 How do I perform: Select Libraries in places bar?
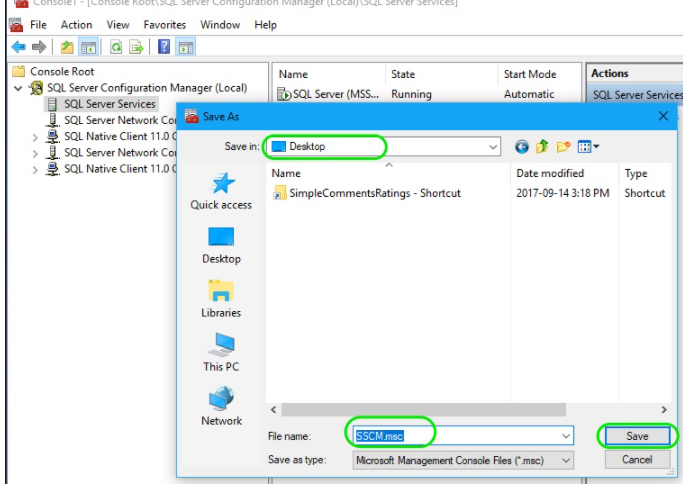pos(221,299)
